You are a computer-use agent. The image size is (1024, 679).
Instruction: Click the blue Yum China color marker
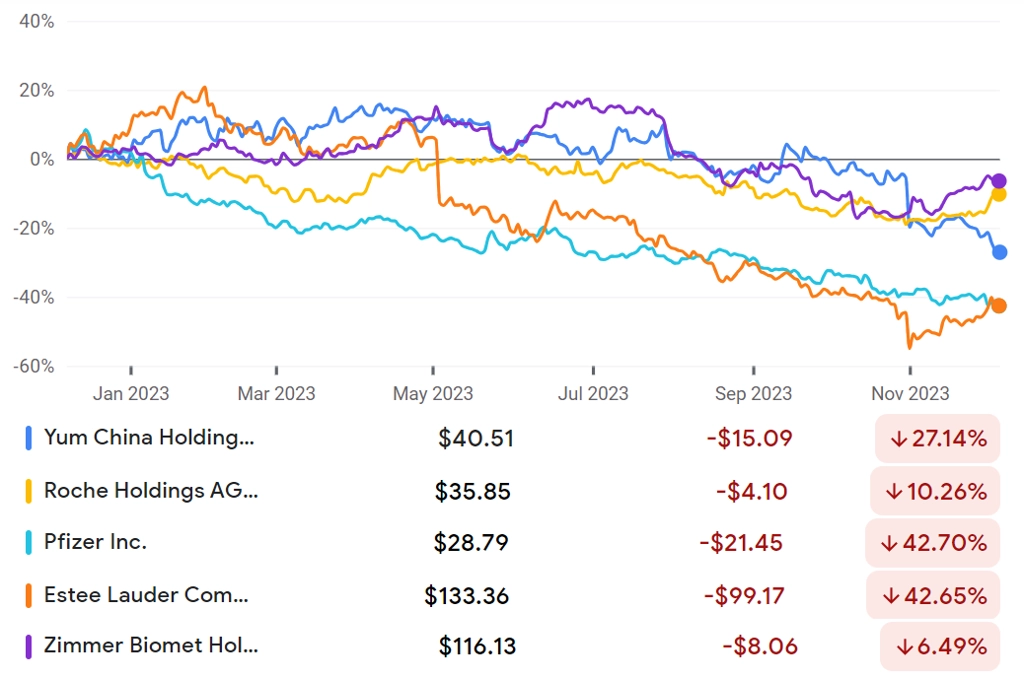(29, 438)
